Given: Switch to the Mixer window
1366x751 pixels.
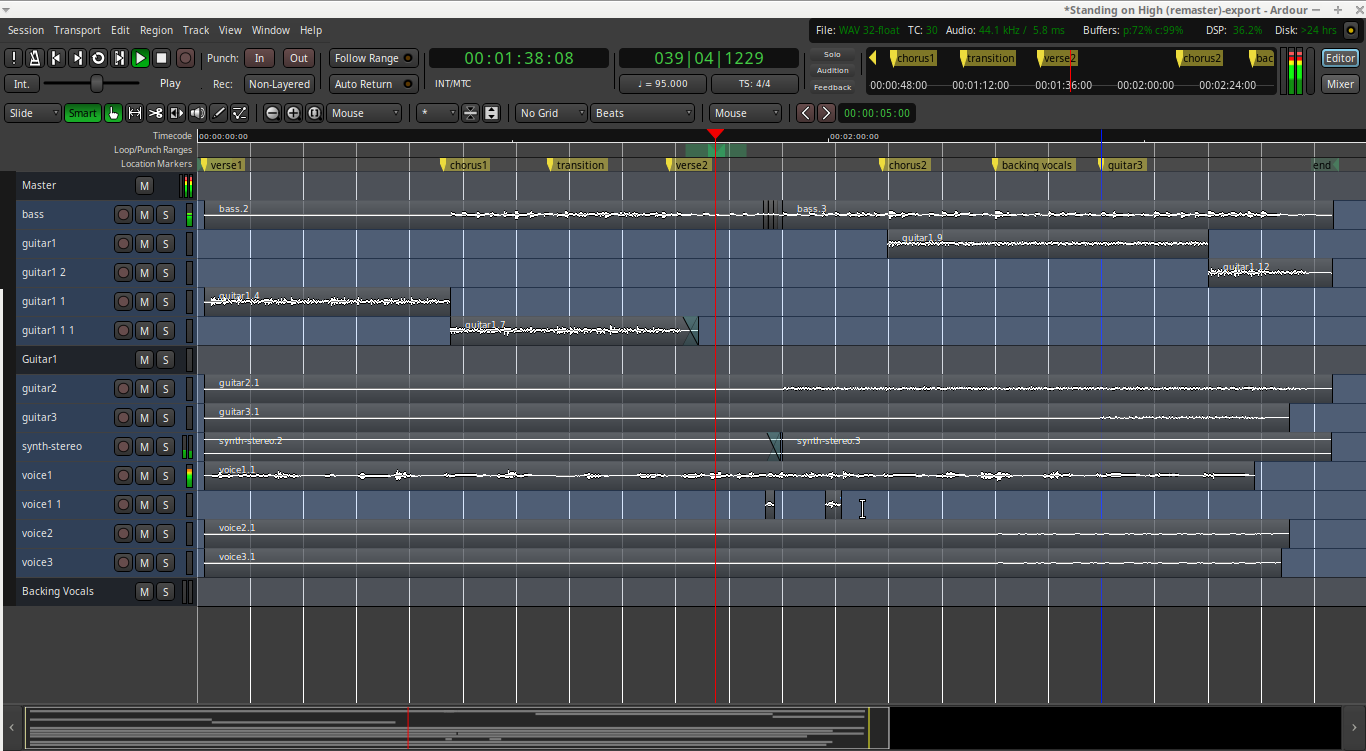Looking at the screenshot, I should click(x=1340, y=84).
